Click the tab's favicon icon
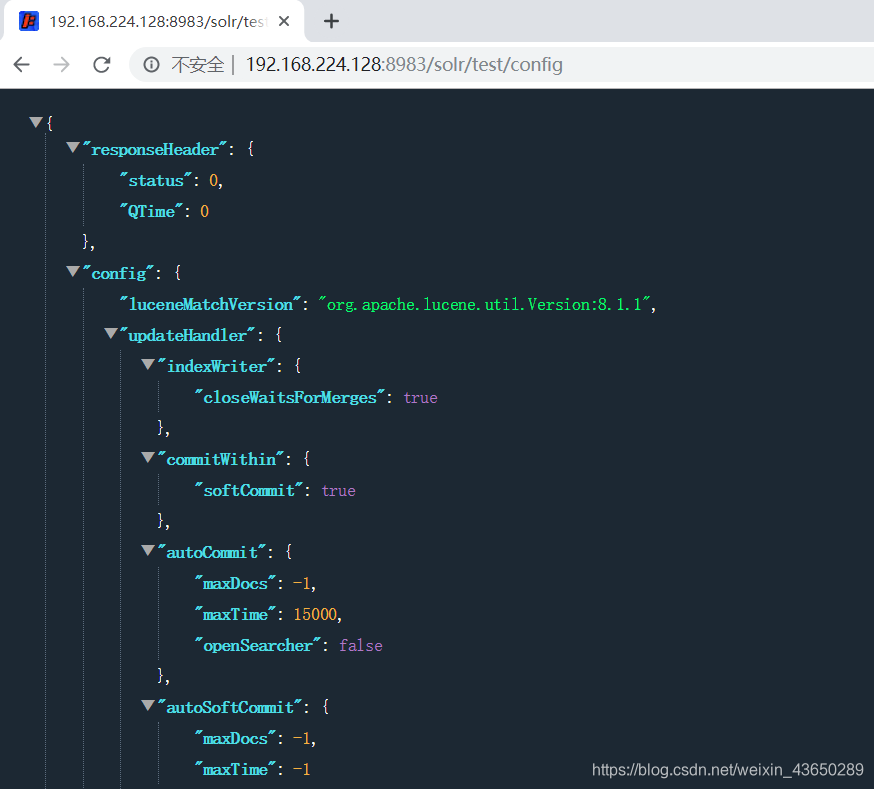 [28, 21]
